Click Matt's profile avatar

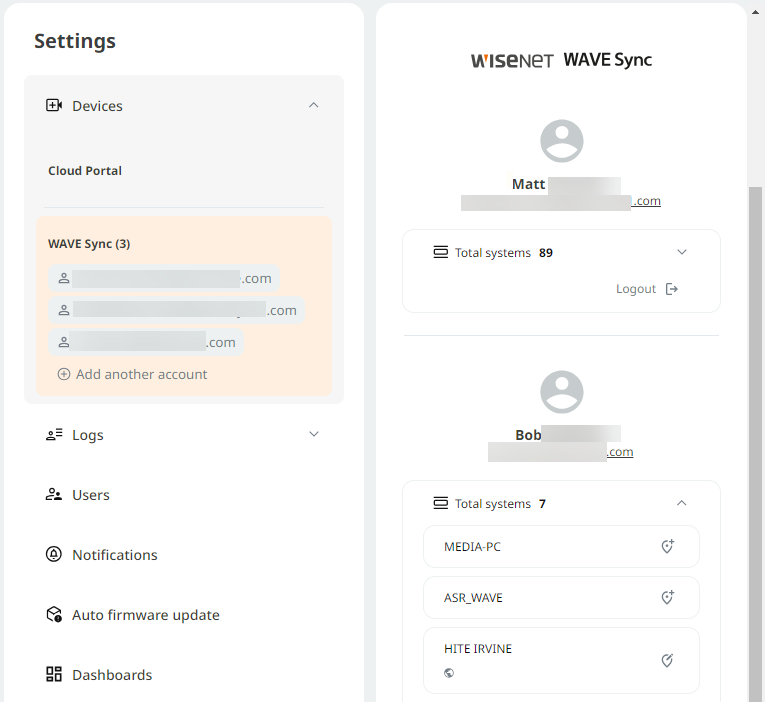[x=562, y=141]
